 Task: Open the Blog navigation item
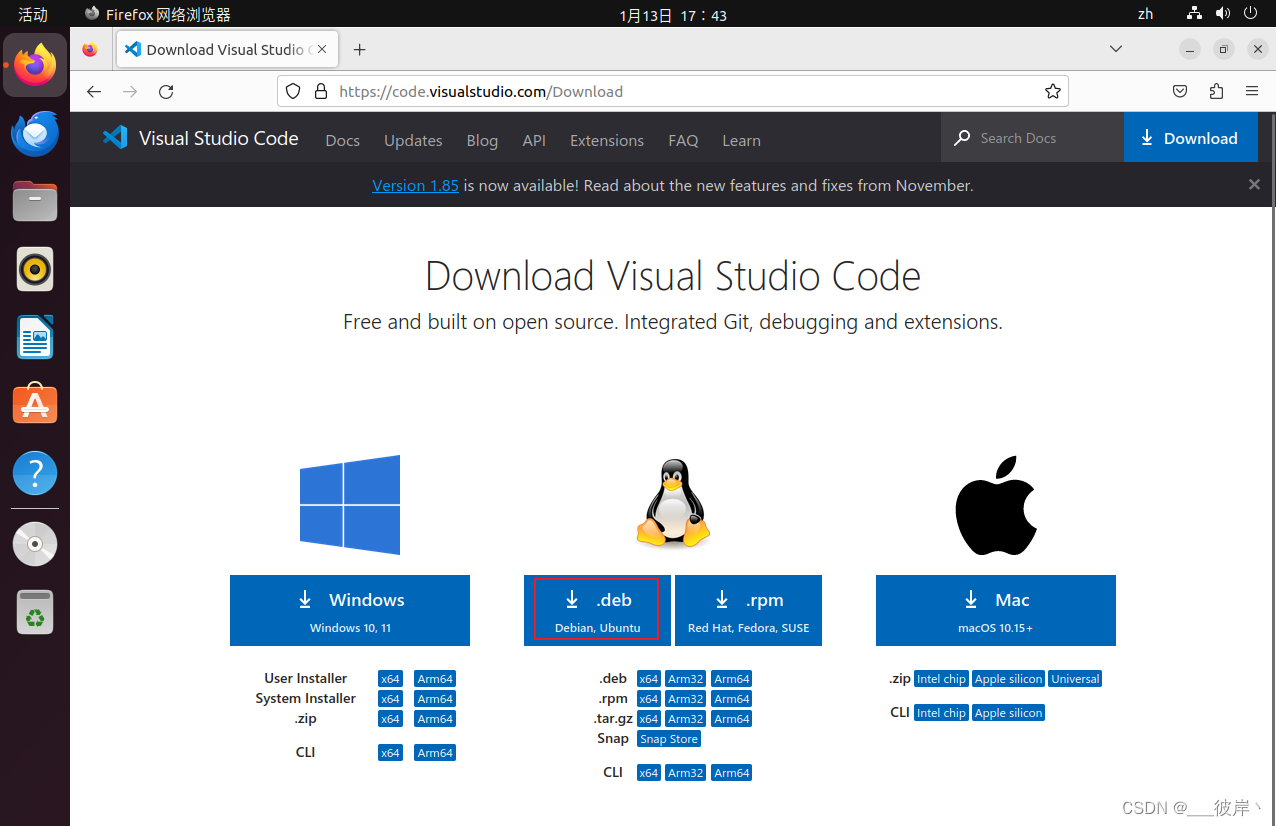coord(482,140)
